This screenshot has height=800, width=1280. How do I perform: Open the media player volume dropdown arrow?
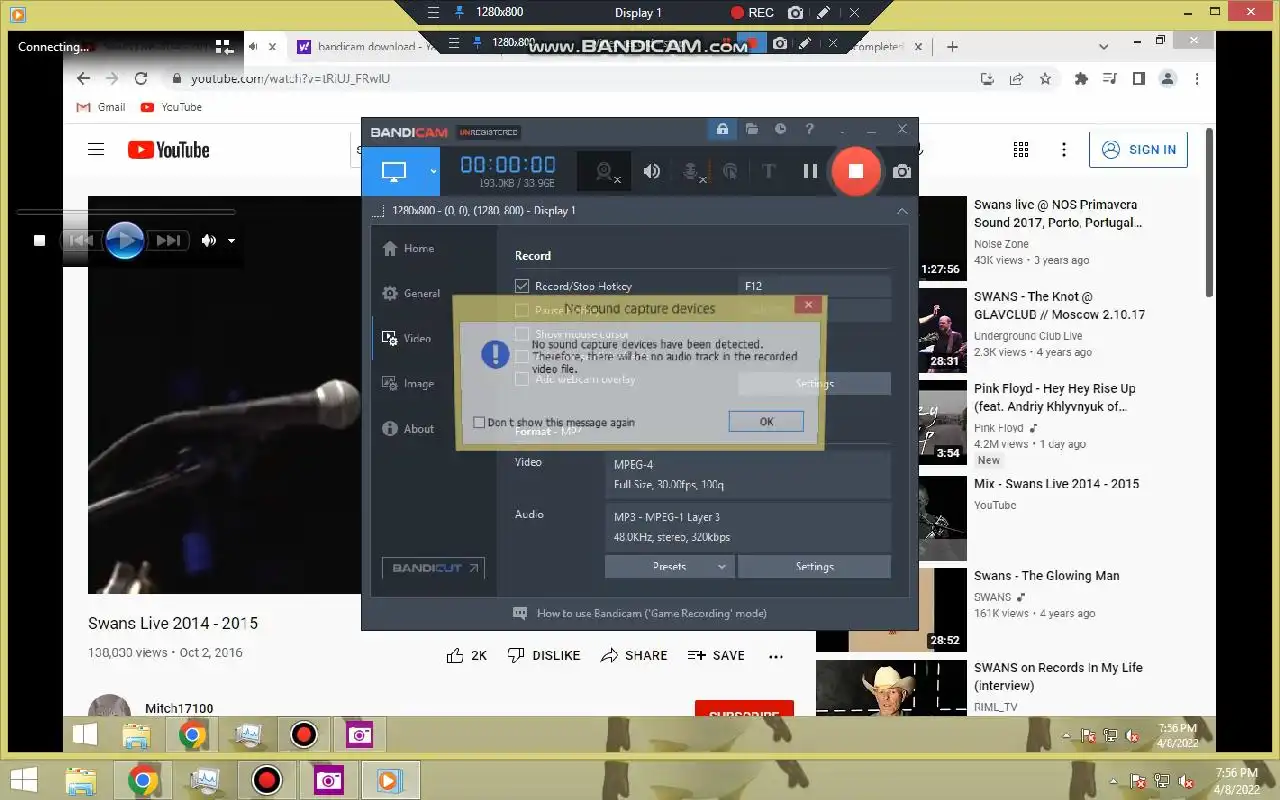(231, 240)
